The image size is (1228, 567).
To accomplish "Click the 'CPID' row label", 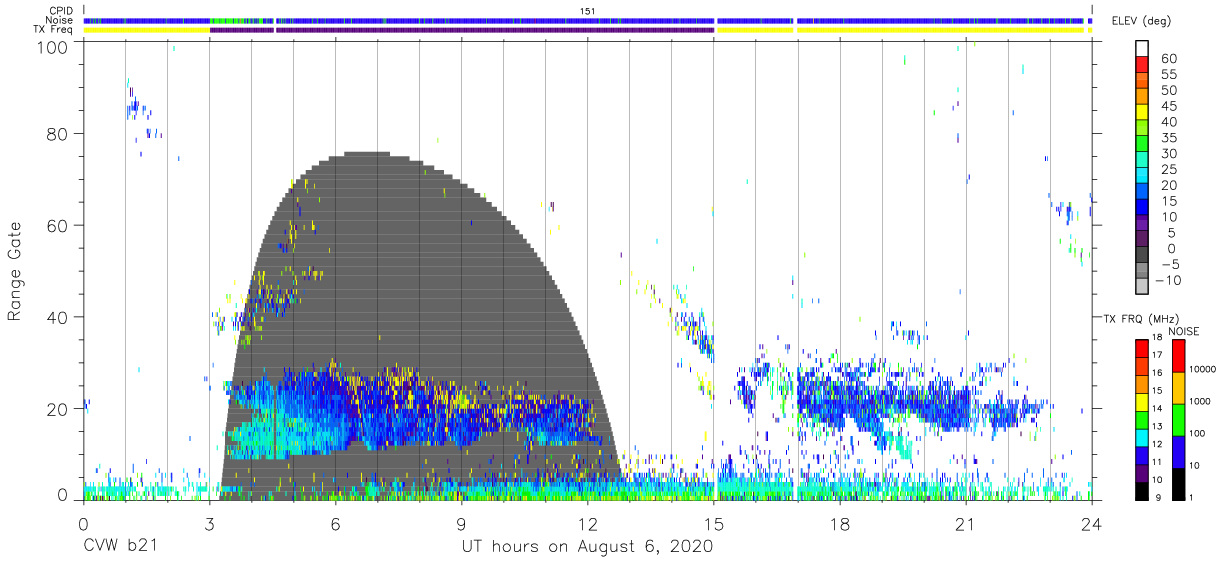I will pos(60,11).
